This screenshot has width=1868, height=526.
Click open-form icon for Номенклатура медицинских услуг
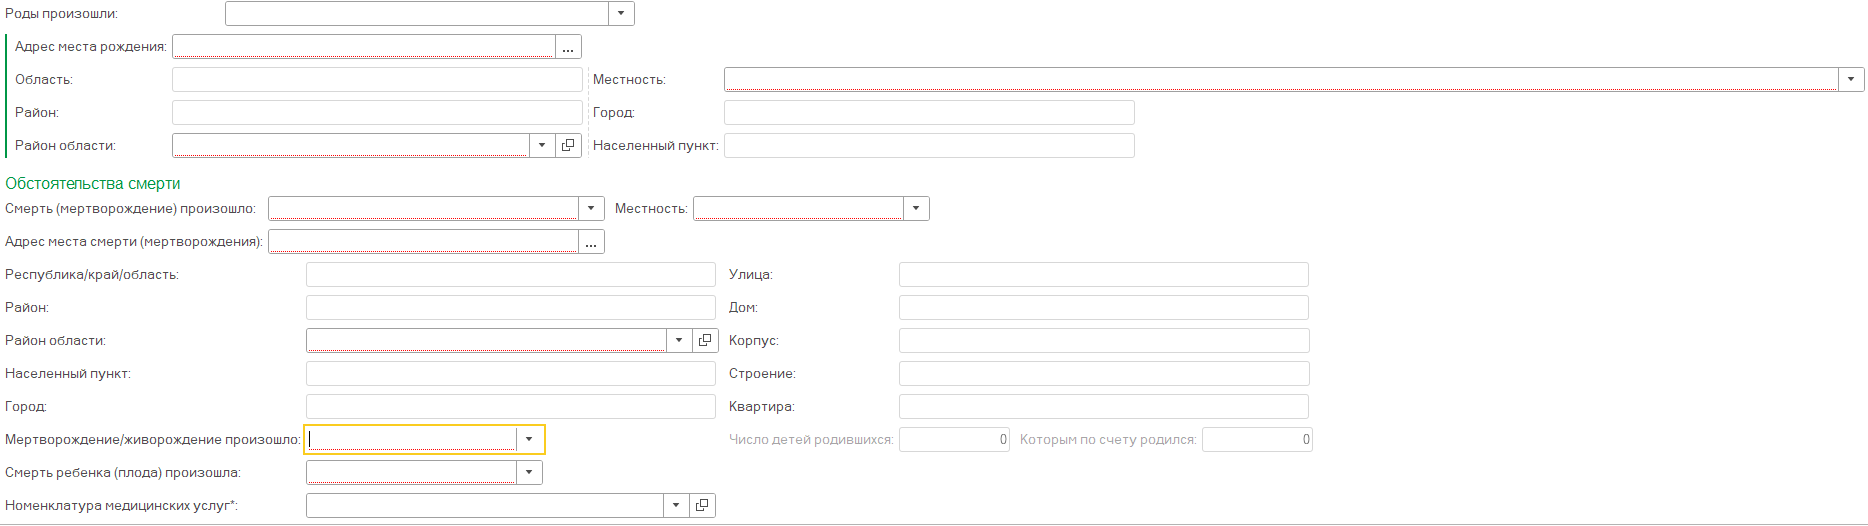click(x=702, y=506)
